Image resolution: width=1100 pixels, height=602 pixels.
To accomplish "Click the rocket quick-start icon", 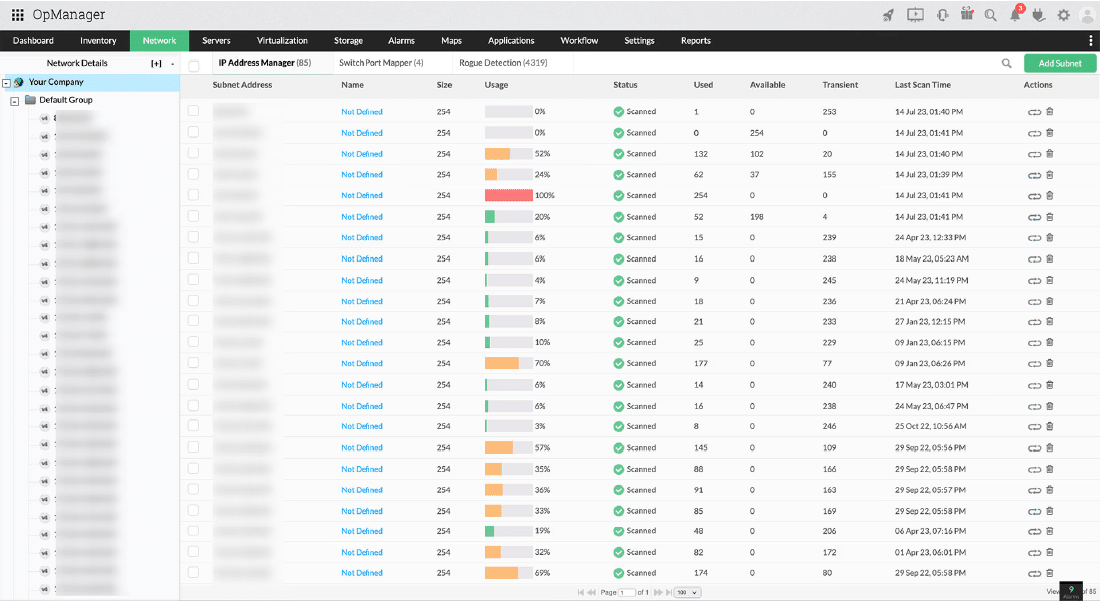I will (888, 15).
